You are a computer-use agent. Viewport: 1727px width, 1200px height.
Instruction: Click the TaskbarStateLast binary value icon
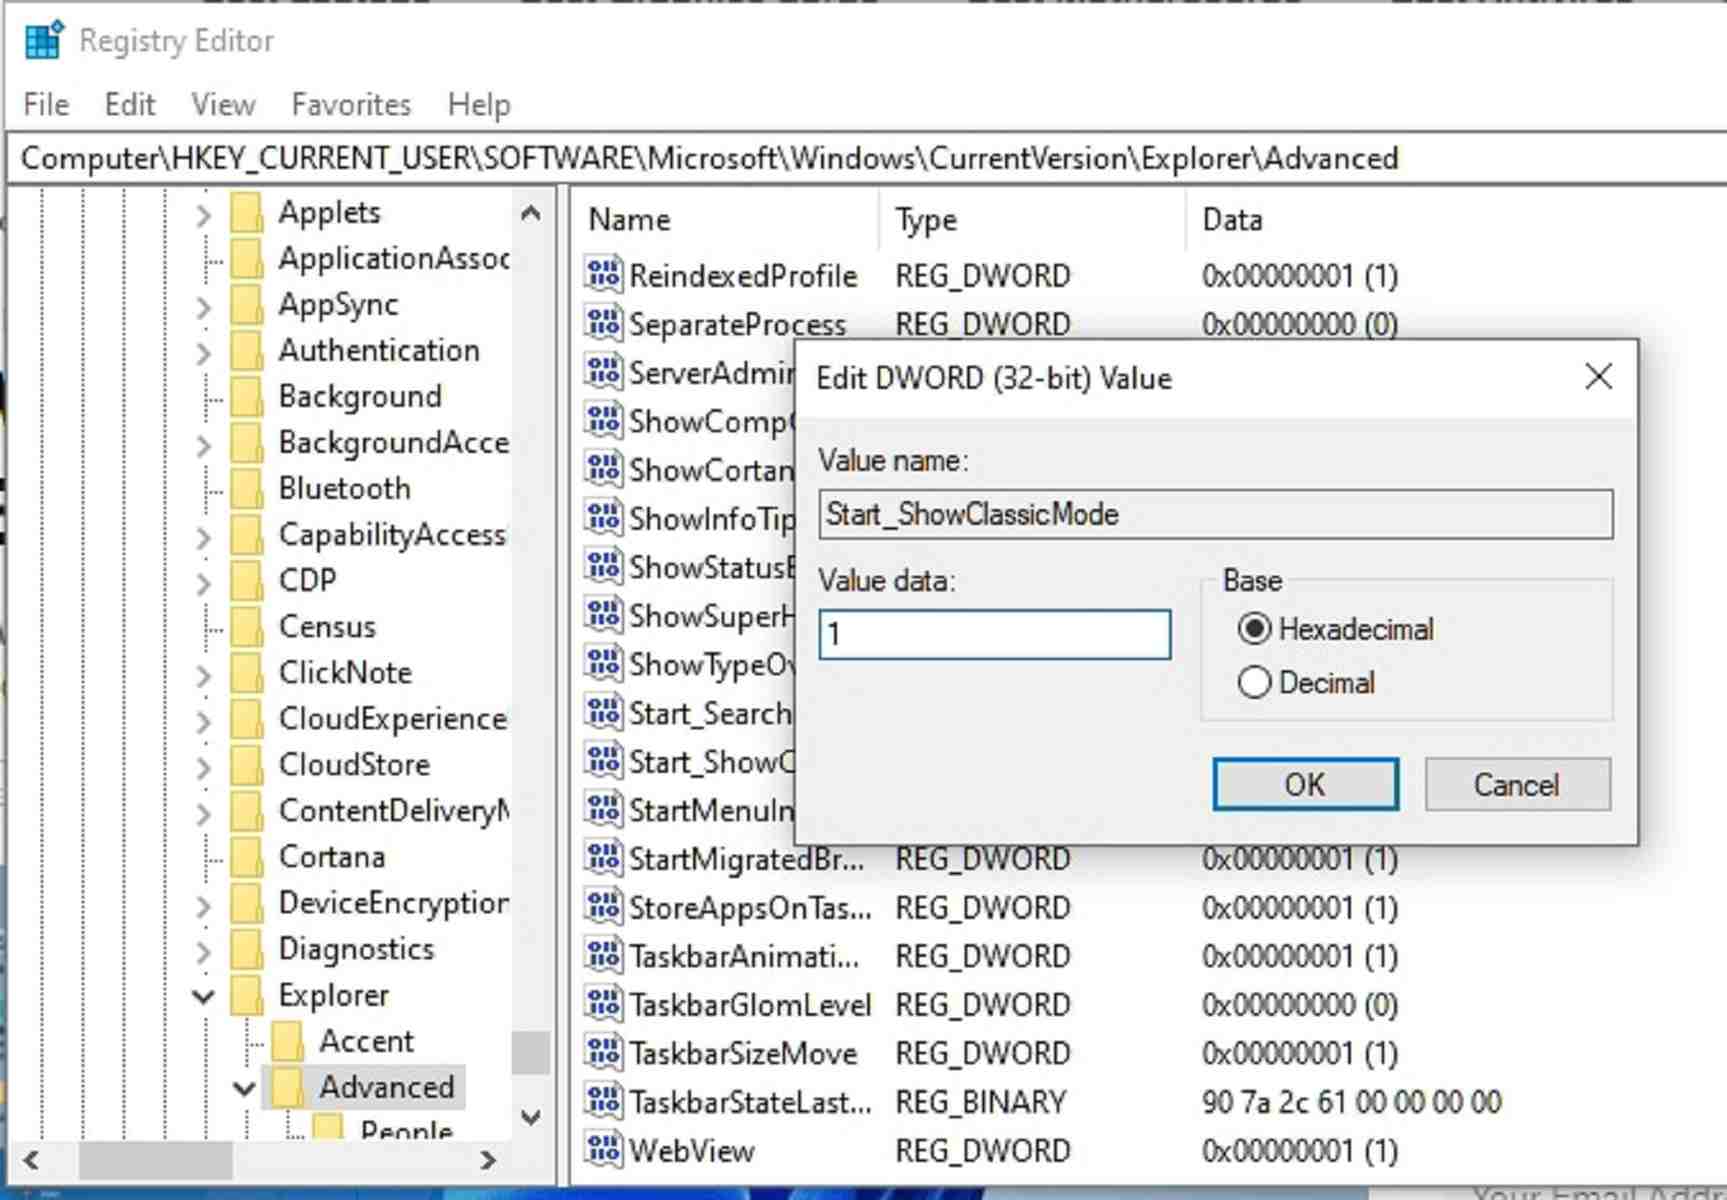pyautogui.click(x=601, y=1102)
